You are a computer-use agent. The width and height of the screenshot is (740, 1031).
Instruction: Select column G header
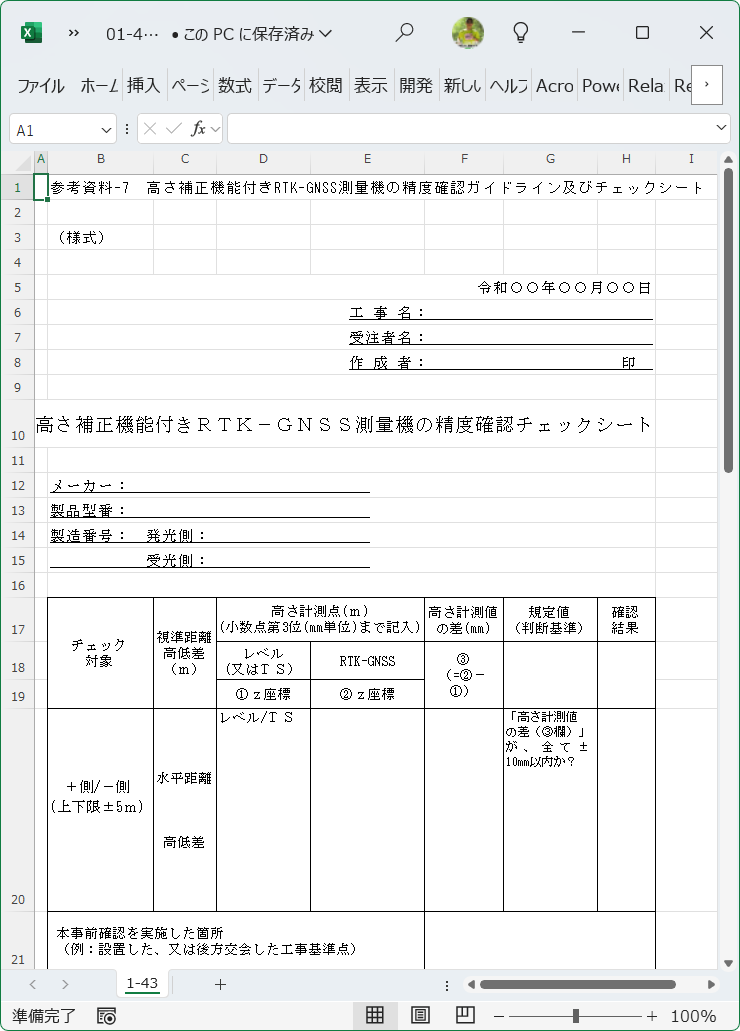[550, 158]
